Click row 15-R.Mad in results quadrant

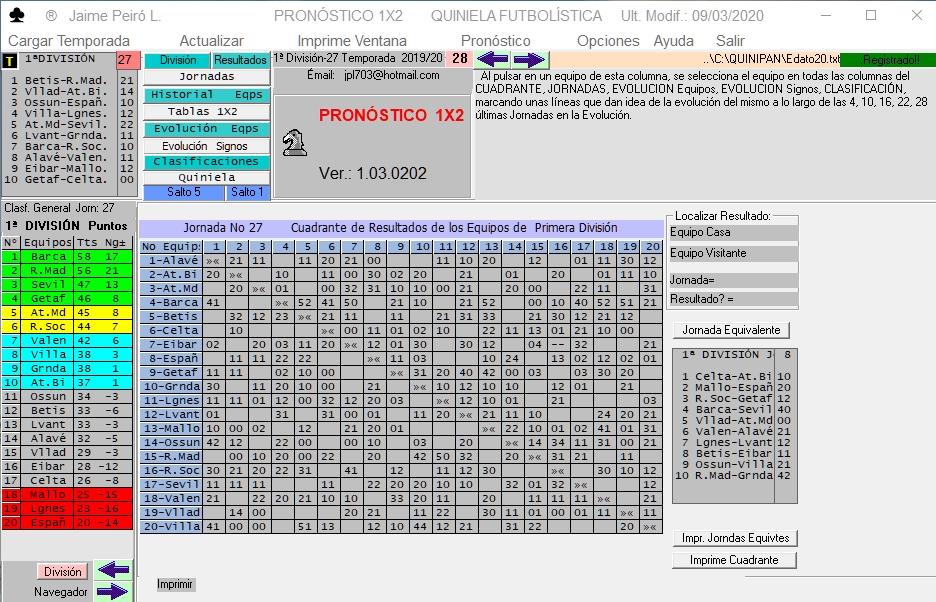[x=171, y=456]
